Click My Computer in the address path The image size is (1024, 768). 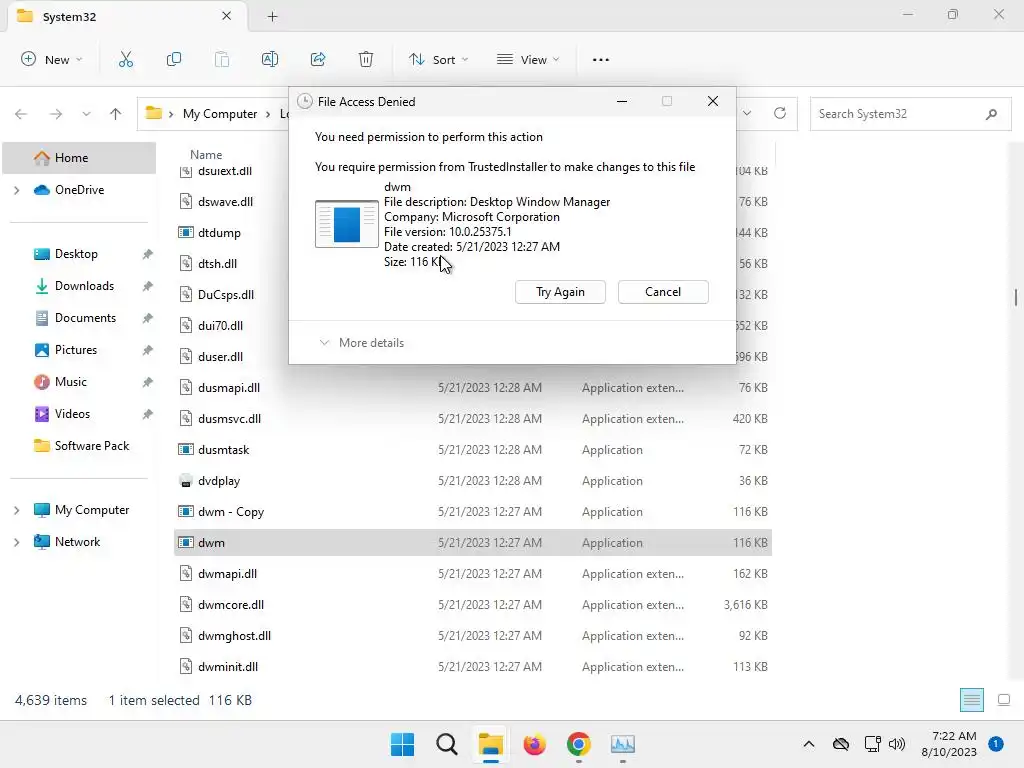point(220,114)
